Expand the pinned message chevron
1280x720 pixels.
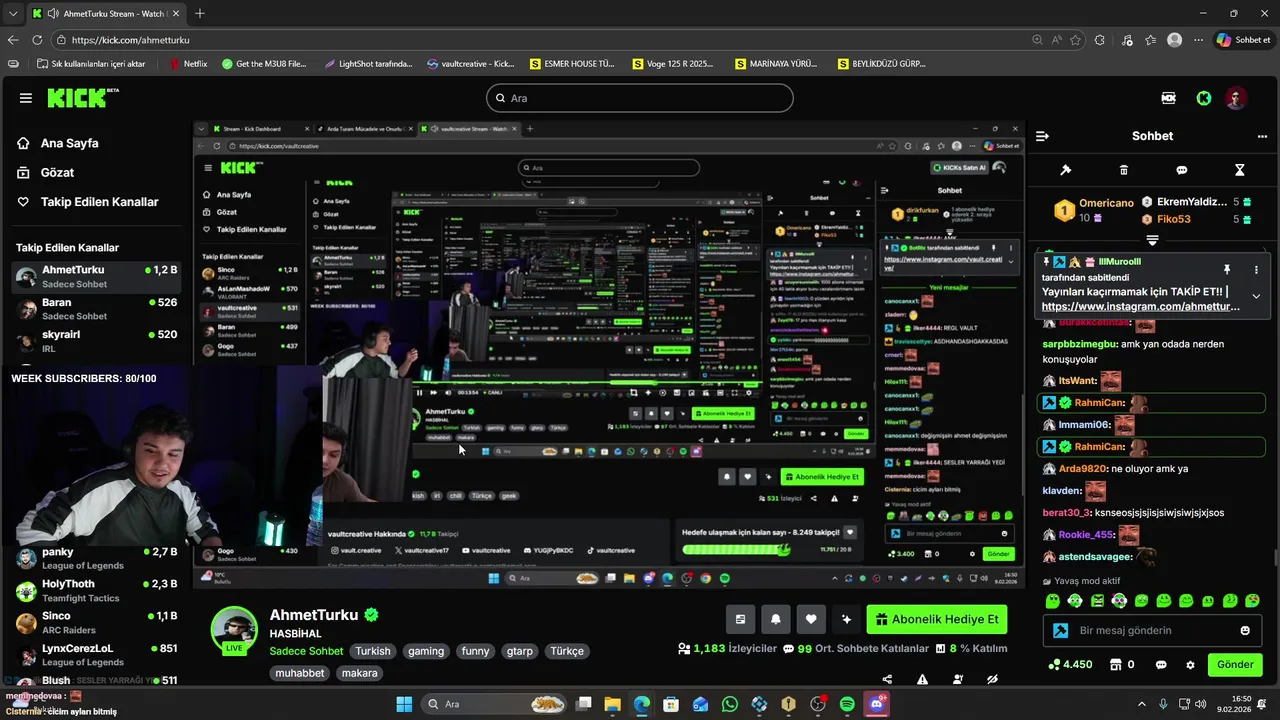(x=1256, y=296)
